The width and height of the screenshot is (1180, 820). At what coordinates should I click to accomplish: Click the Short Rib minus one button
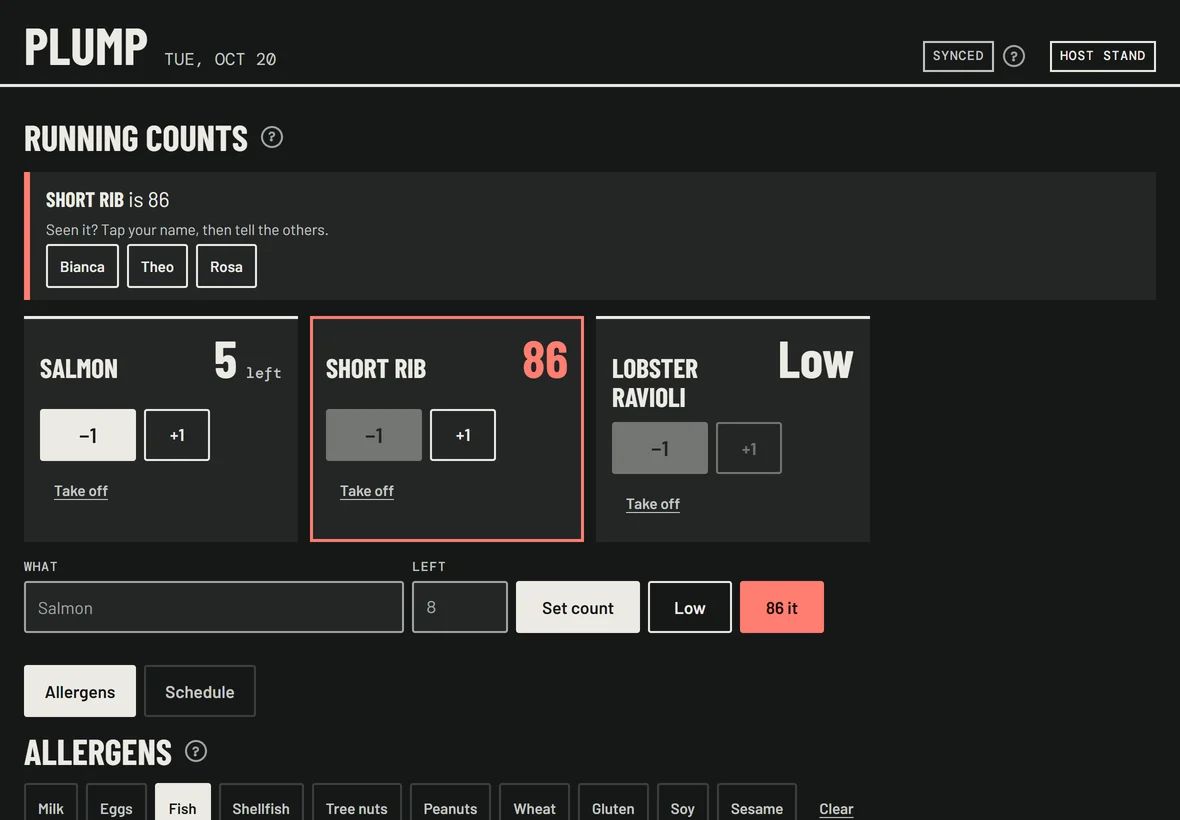click(x=374, y=435)
